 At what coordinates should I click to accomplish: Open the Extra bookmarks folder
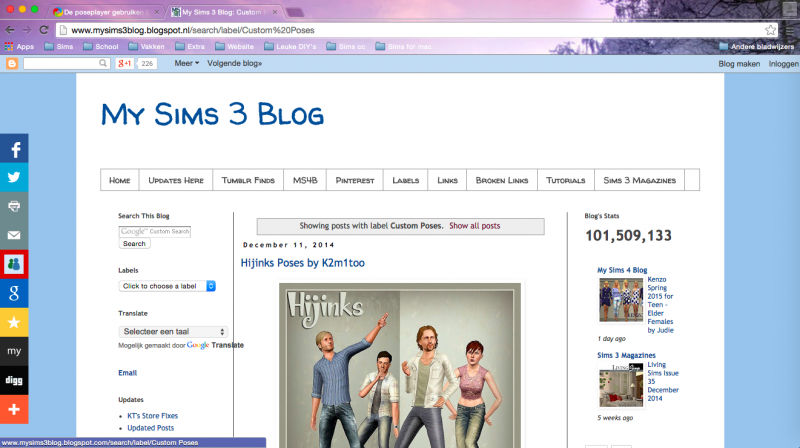(190, 46)
